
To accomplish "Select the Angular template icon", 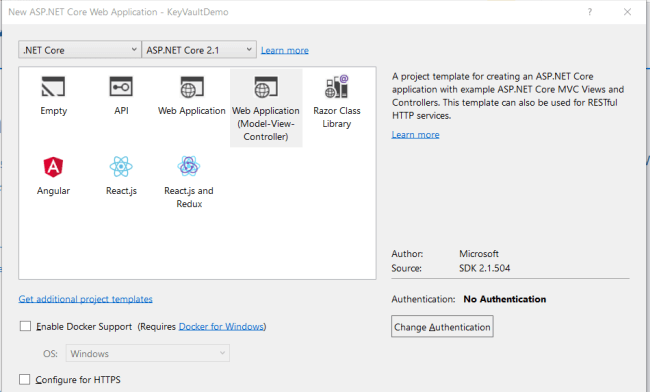I will coord(53,167).
